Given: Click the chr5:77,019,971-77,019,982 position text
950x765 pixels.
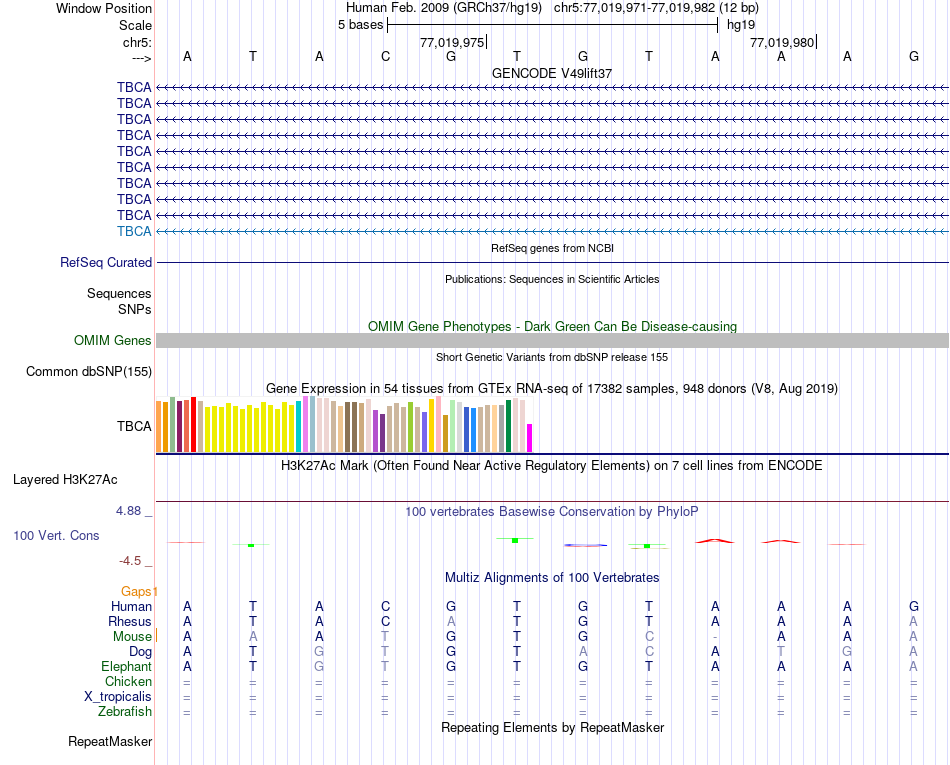Looking at the screenshot, I should [656, 8].
